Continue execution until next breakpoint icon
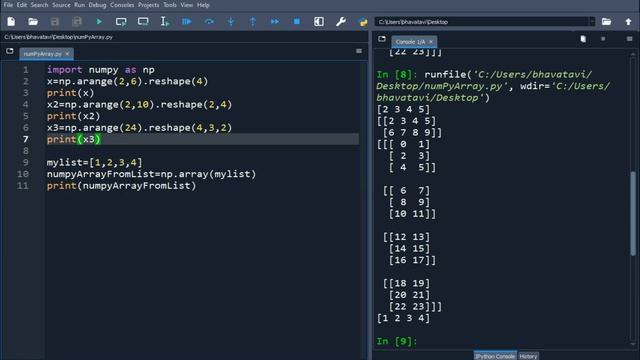The height and width of the screenshot is (360, 640). (275, 22)
